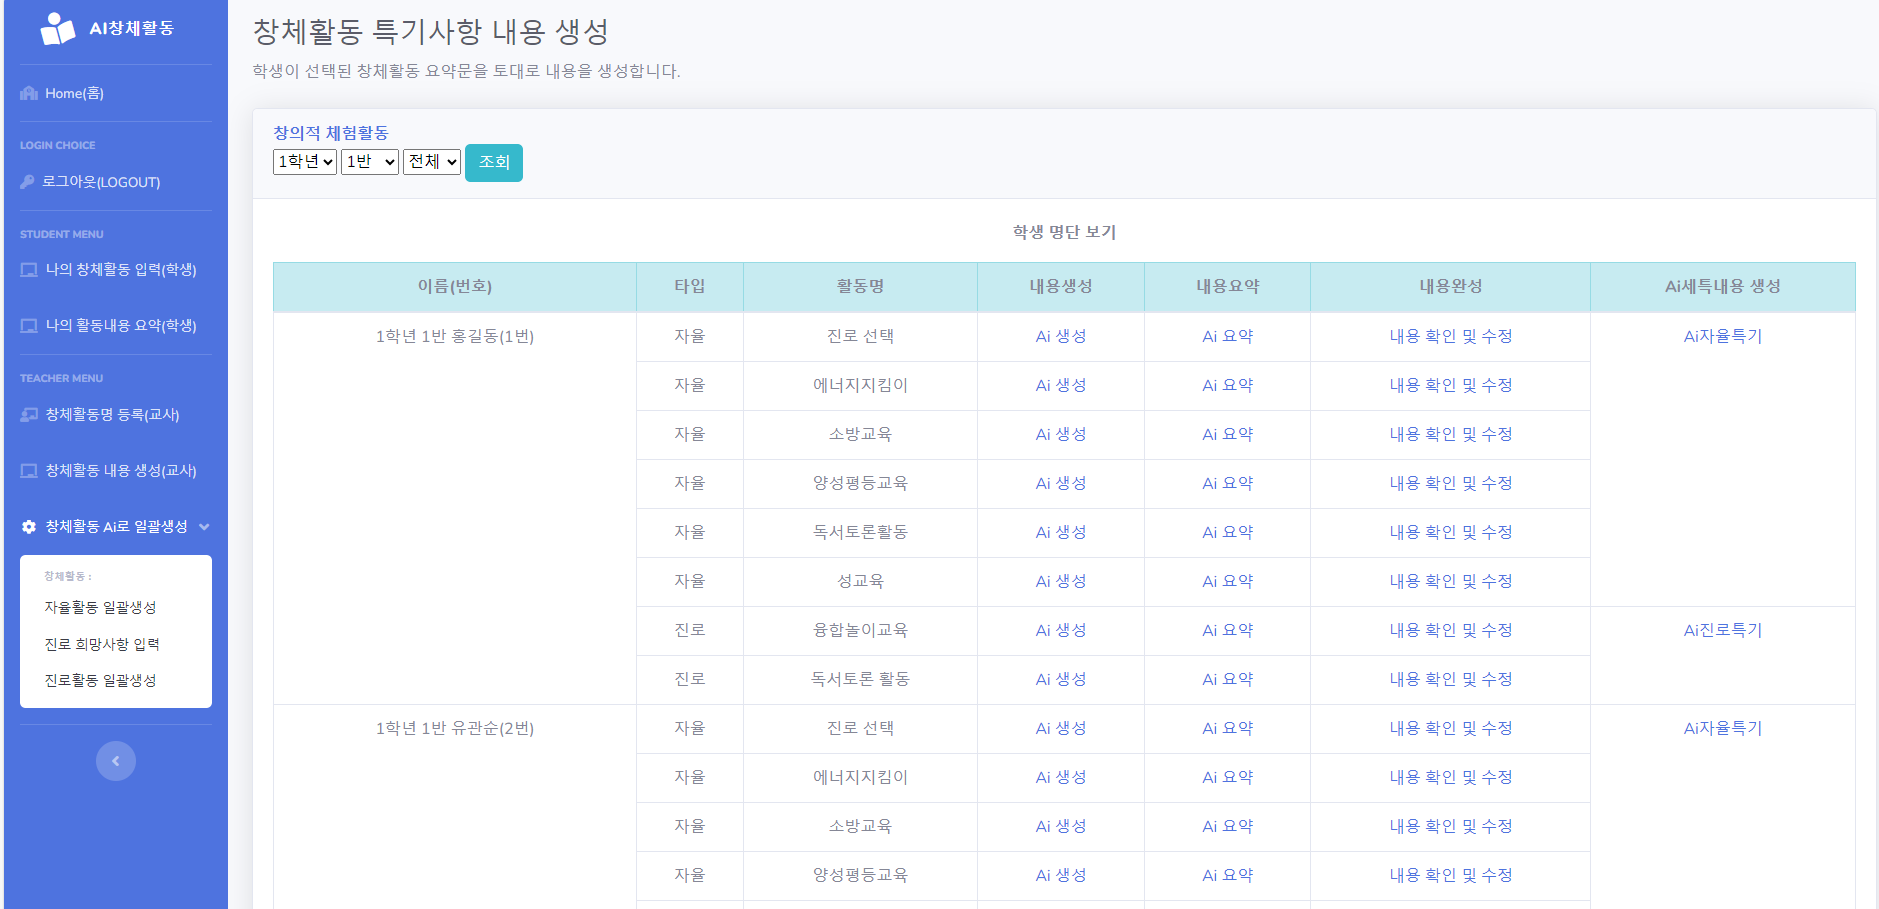Click the Home(홈) building icon
The width and height of the screenshot is (1879, 909).
(x=29, y=93)
